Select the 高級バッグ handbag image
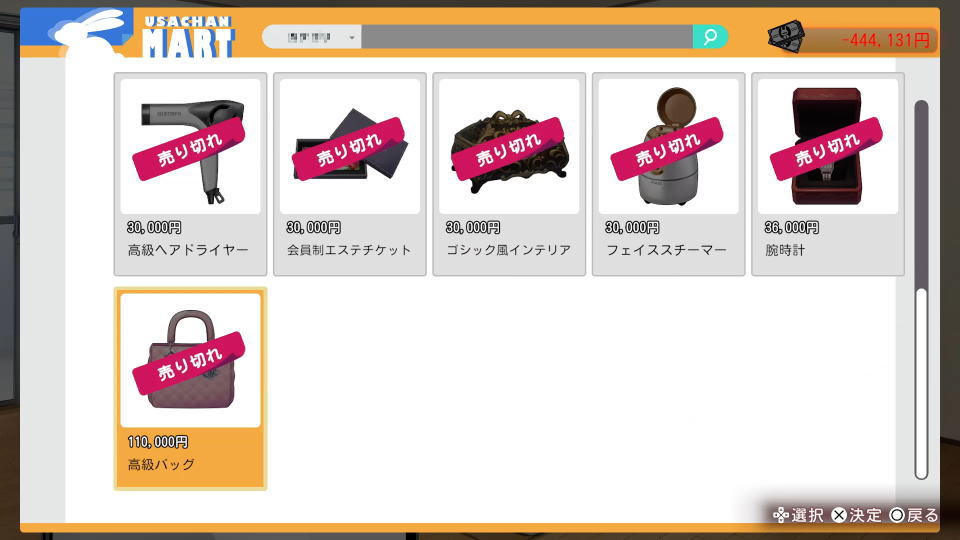The image size is (960, 540). (190, 360)
